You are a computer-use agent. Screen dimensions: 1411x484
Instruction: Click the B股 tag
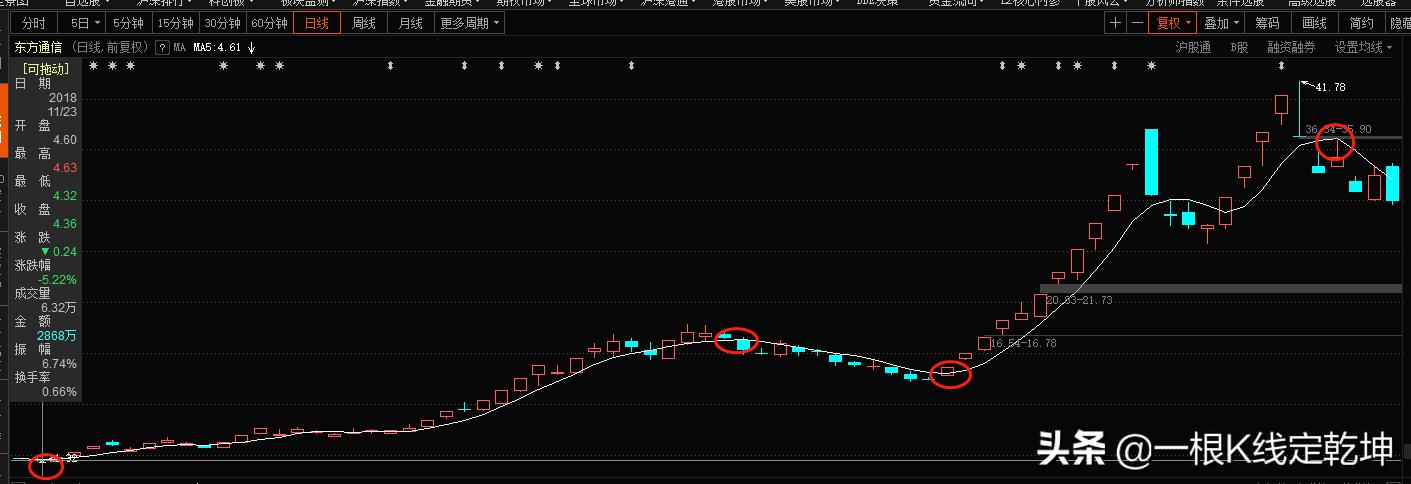1240,47
